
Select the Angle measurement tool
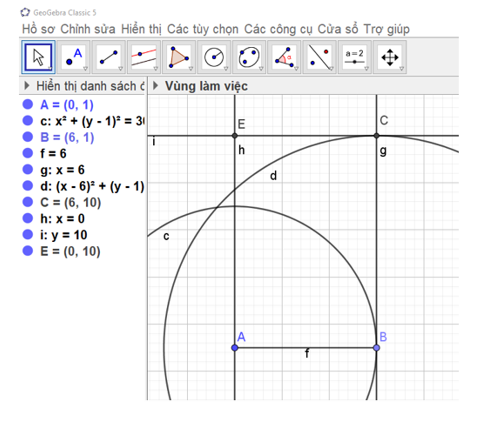pos(284,57)
